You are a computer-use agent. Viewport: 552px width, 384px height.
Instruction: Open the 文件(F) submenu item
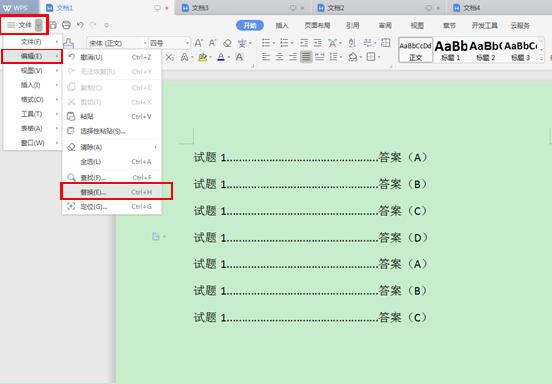pos(33,42)
